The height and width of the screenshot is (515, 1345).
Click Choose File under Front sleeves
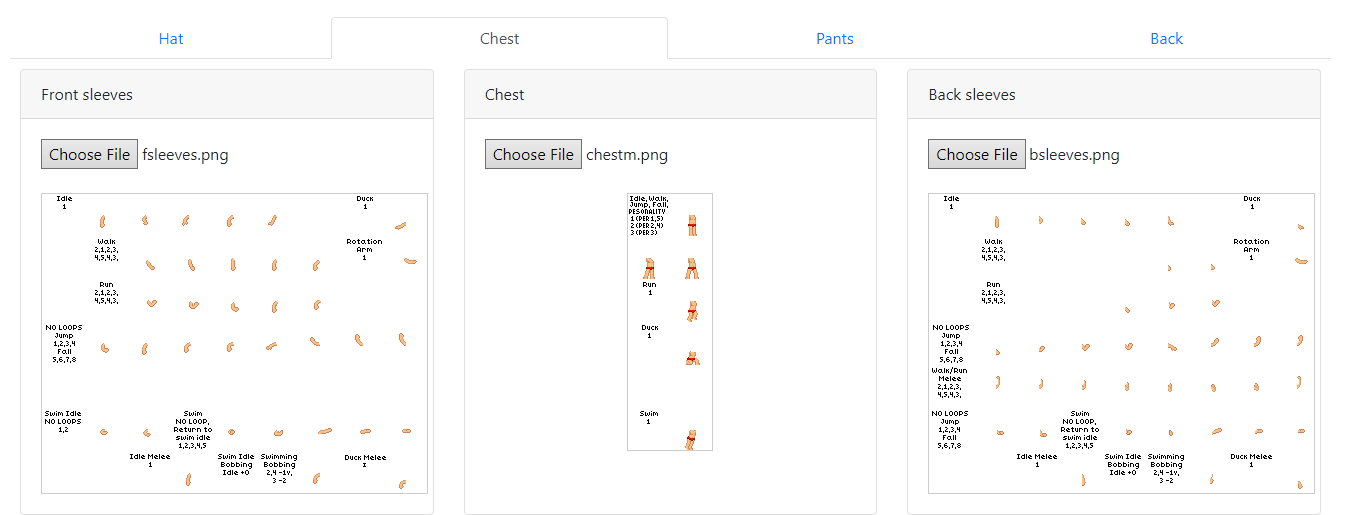pos(89,154)
